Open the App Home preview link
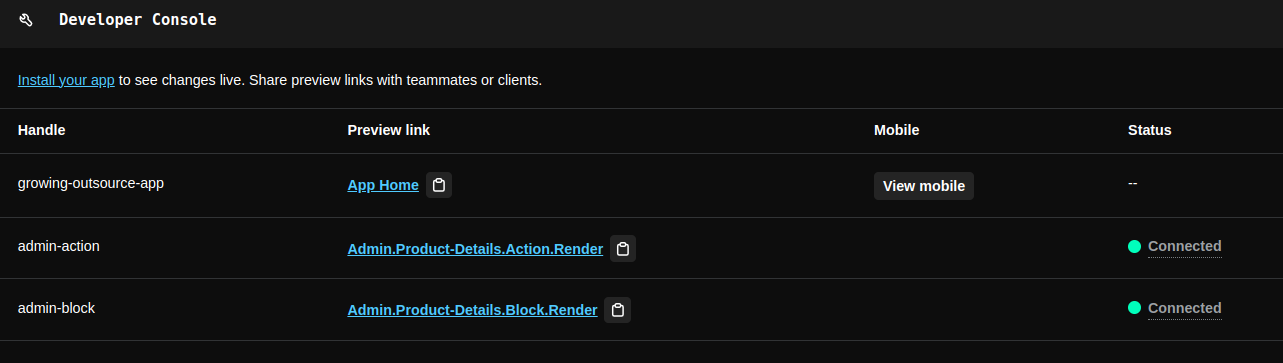This screenshot has width=1283, height=363. (383, 185)
